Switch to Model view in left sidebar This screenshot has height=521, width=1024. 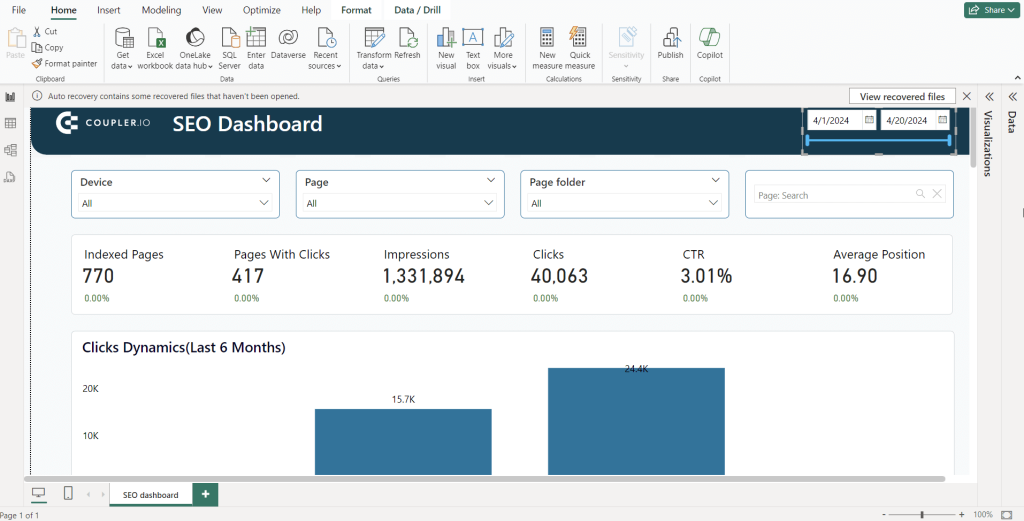click(x=10, y=150)
